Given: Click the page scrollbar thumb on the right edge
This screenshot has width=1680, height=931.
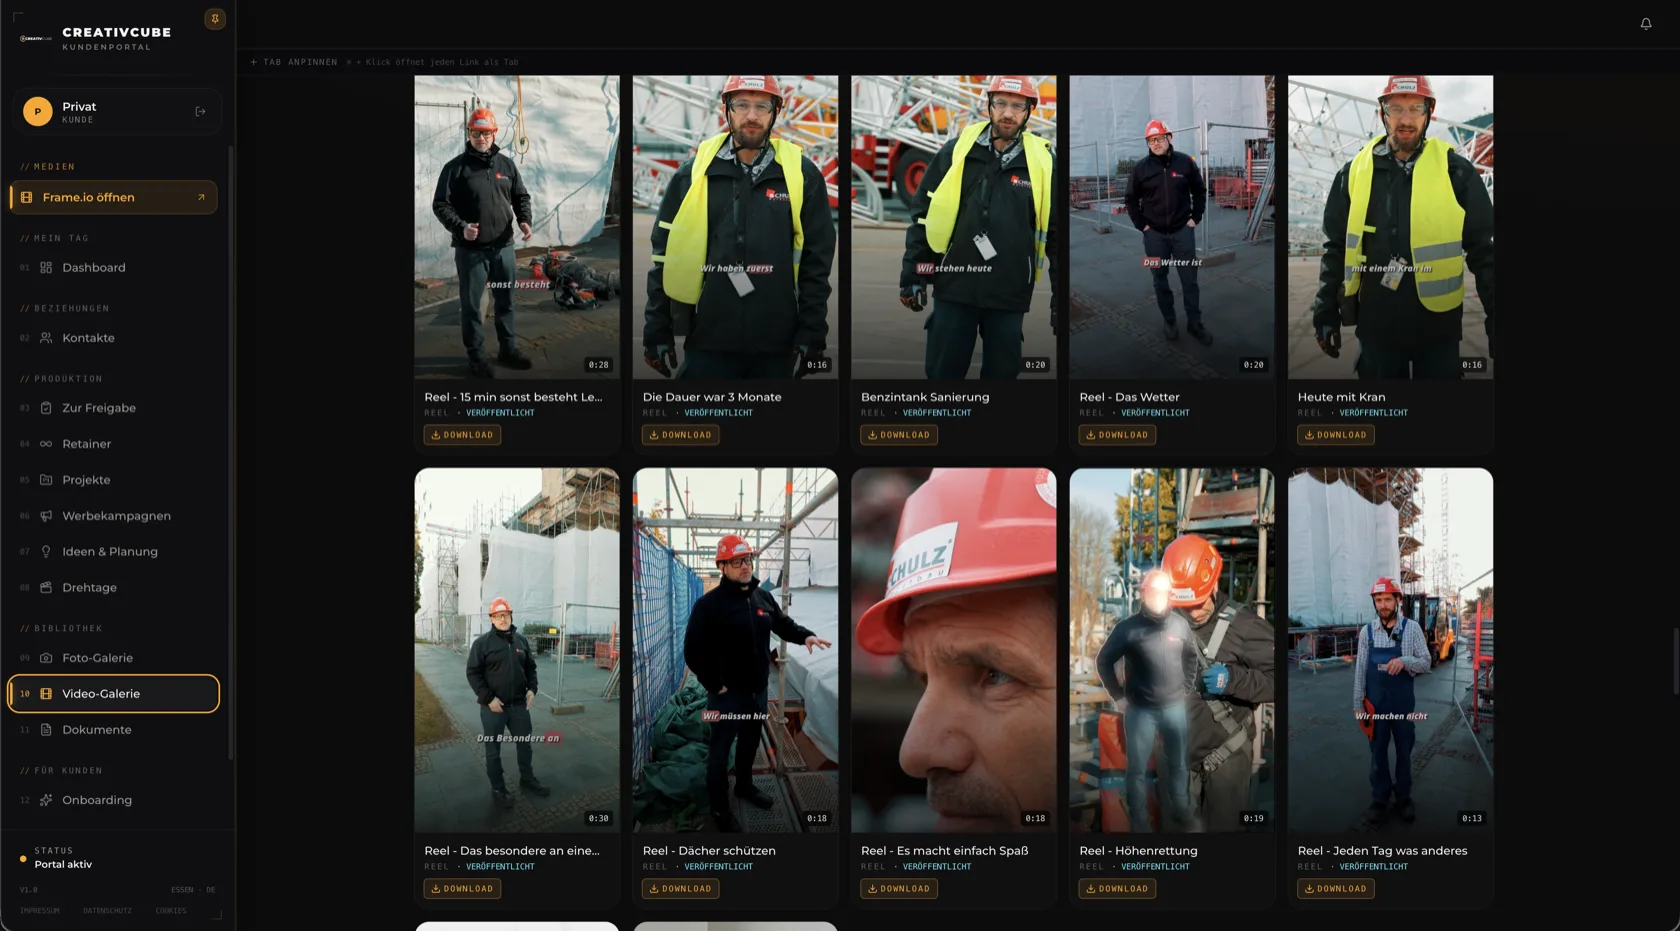Looking at the screenshot, I should pyautogui.click(x=1676, y=661).
